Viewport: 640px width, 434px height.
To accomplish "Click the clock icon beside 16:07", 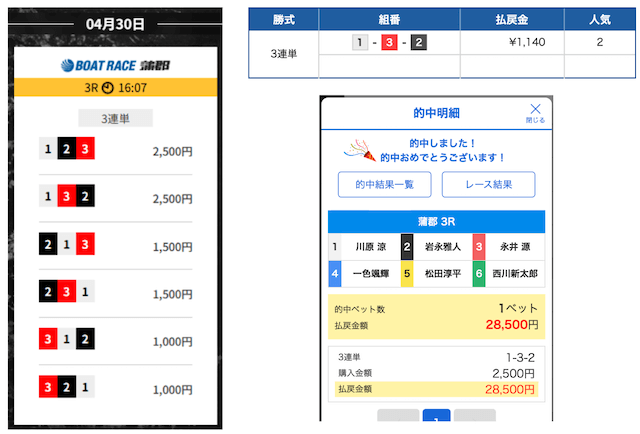I will tap(107, 88).
